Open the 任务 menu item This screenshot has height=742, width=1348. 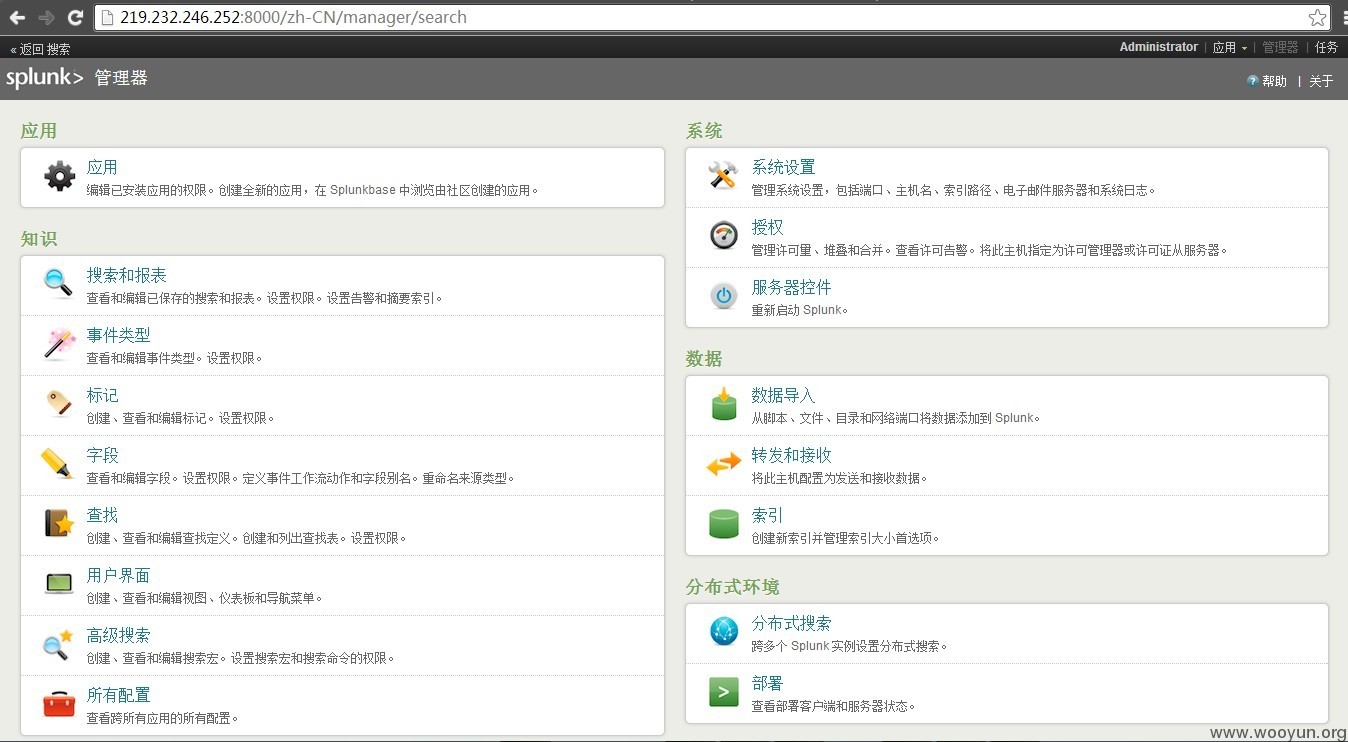pyautogui.click(x=1326, y=47)
